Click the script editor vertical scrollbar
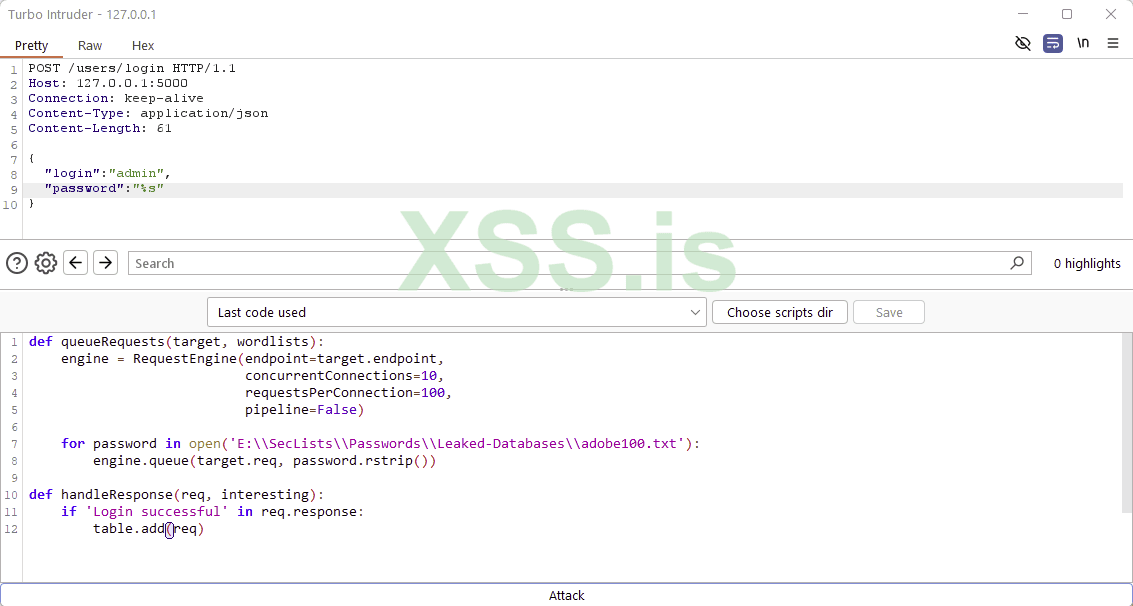The height and width of the screenshot is (606, 1133). click(x=1127, y=421)
